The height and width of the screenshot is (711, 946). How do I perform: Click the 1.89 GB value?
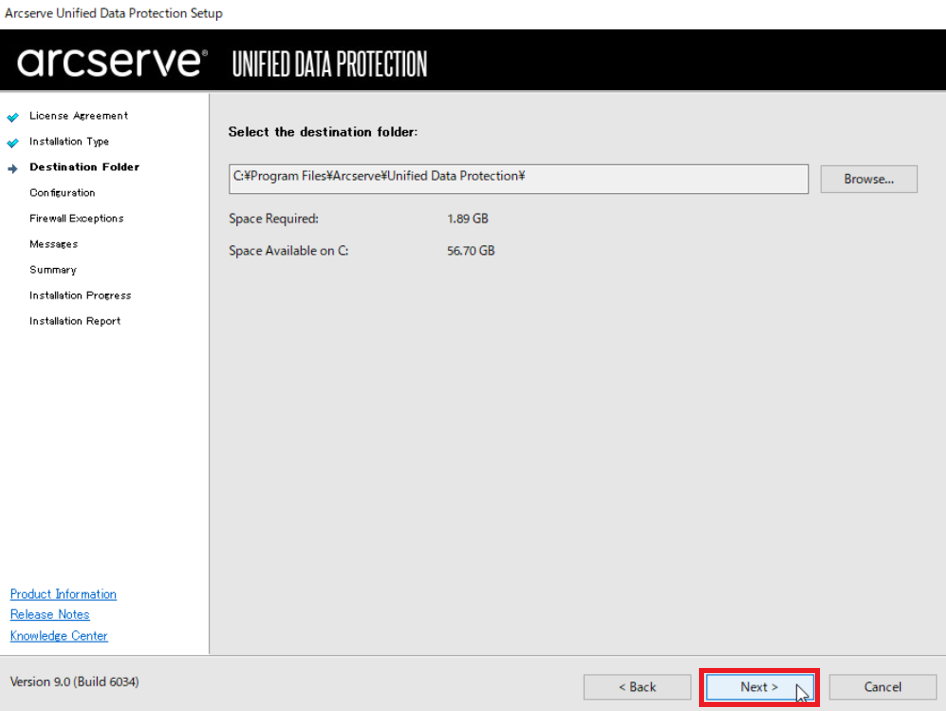click(x=468, y=218)
